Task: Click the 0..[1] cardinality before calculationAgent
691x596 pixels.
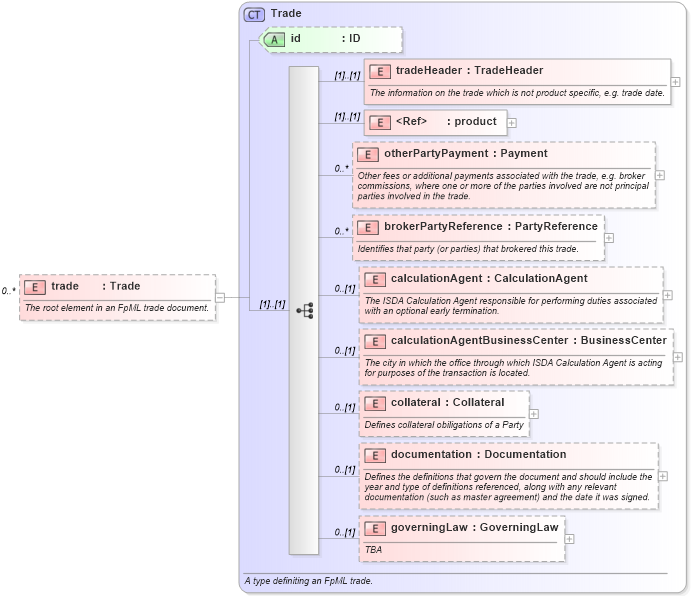Action: (345, 289)
